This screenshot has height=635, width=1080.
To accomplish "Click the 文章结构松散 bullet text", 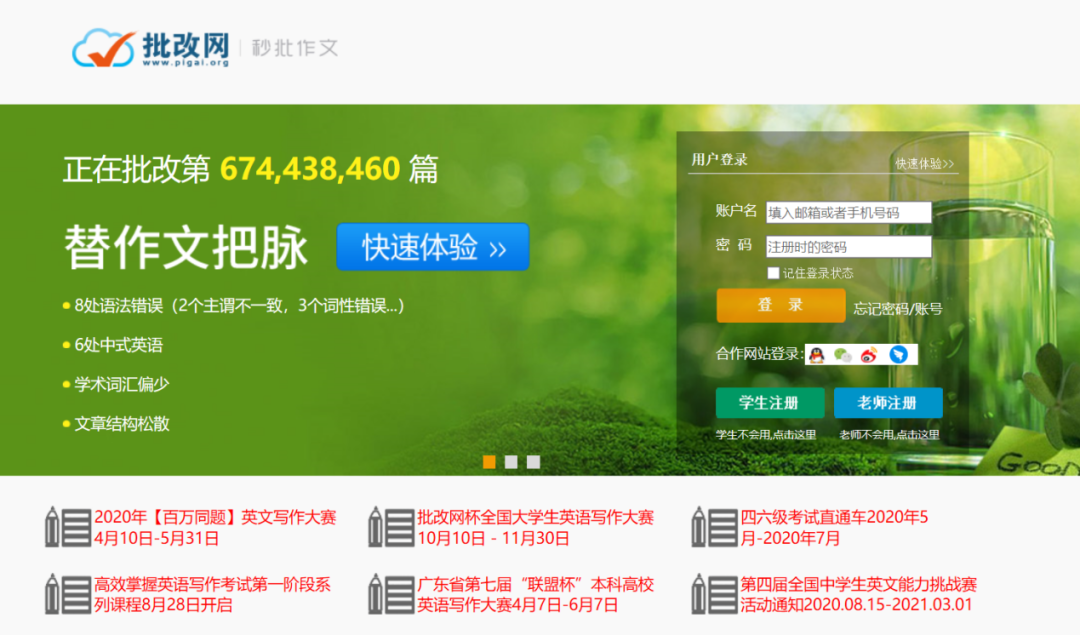I will click(x=122, y=424).
